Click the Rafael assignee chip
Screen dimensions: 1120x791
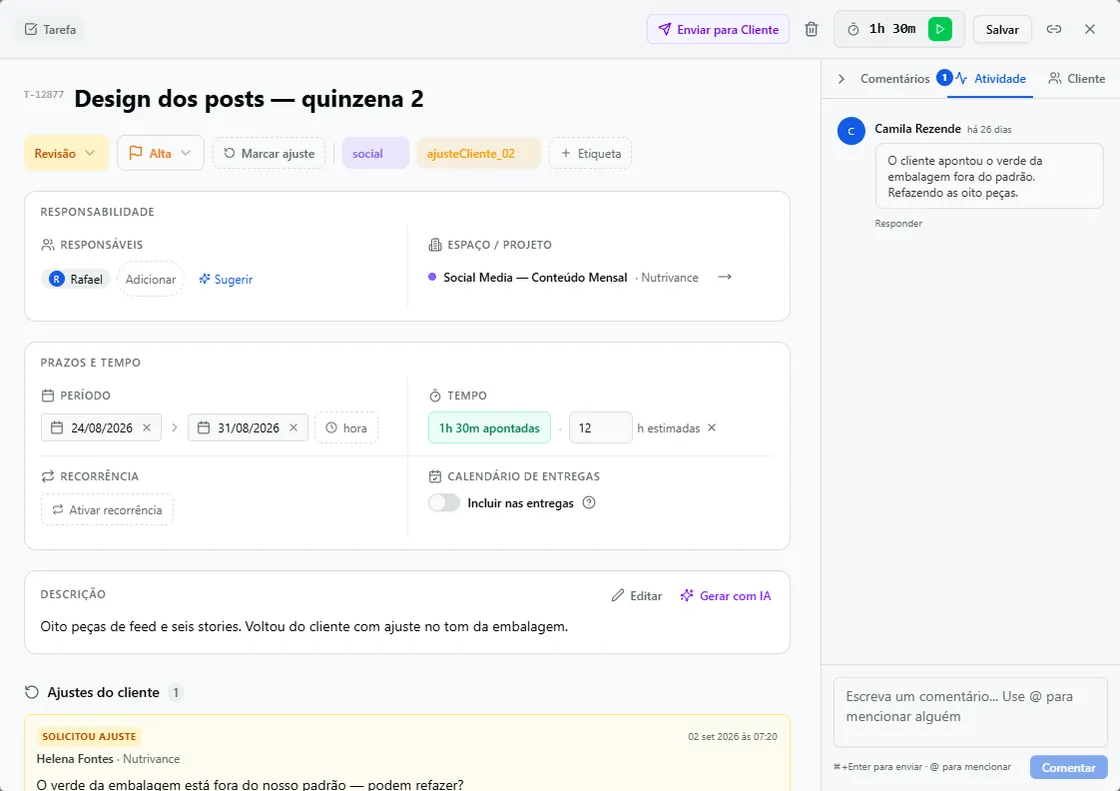tap(76, 279)
